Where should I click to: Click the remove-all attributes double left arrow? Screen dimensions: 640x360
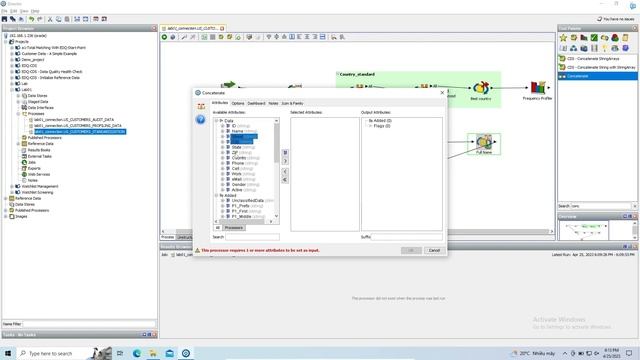tap(285, 180)
